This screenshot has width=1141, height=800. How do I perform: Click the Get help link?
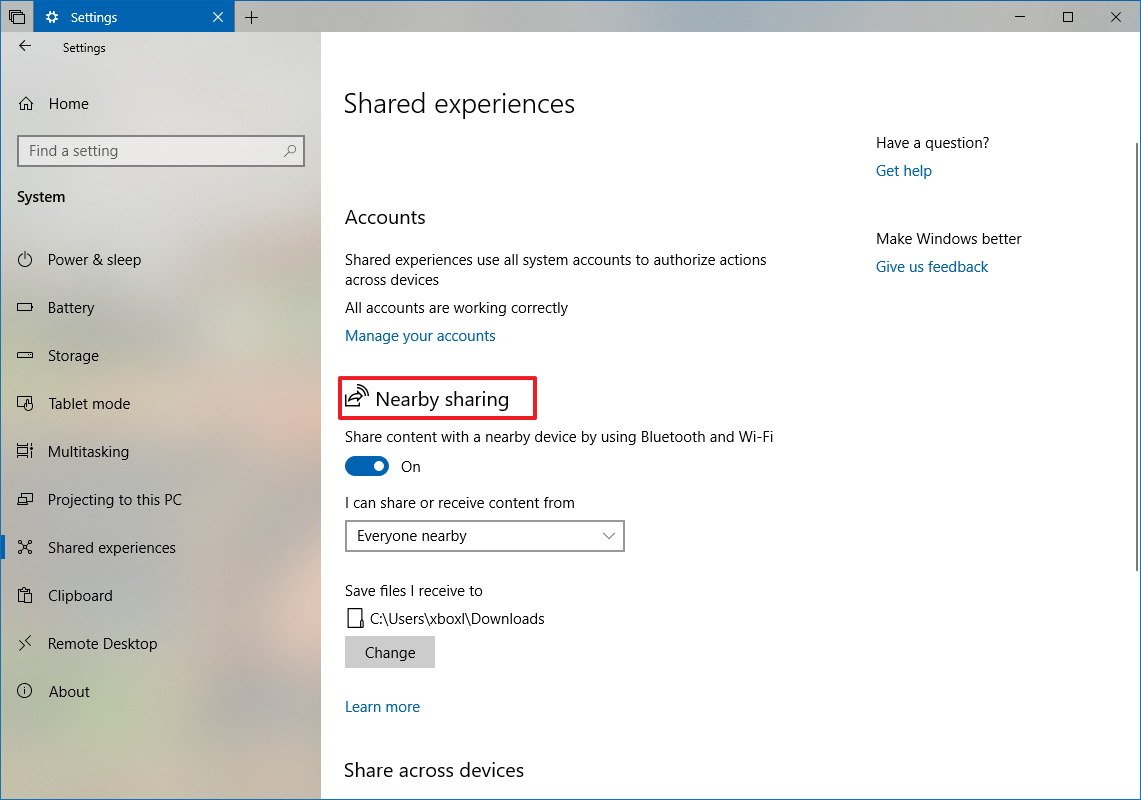point(903,170)
